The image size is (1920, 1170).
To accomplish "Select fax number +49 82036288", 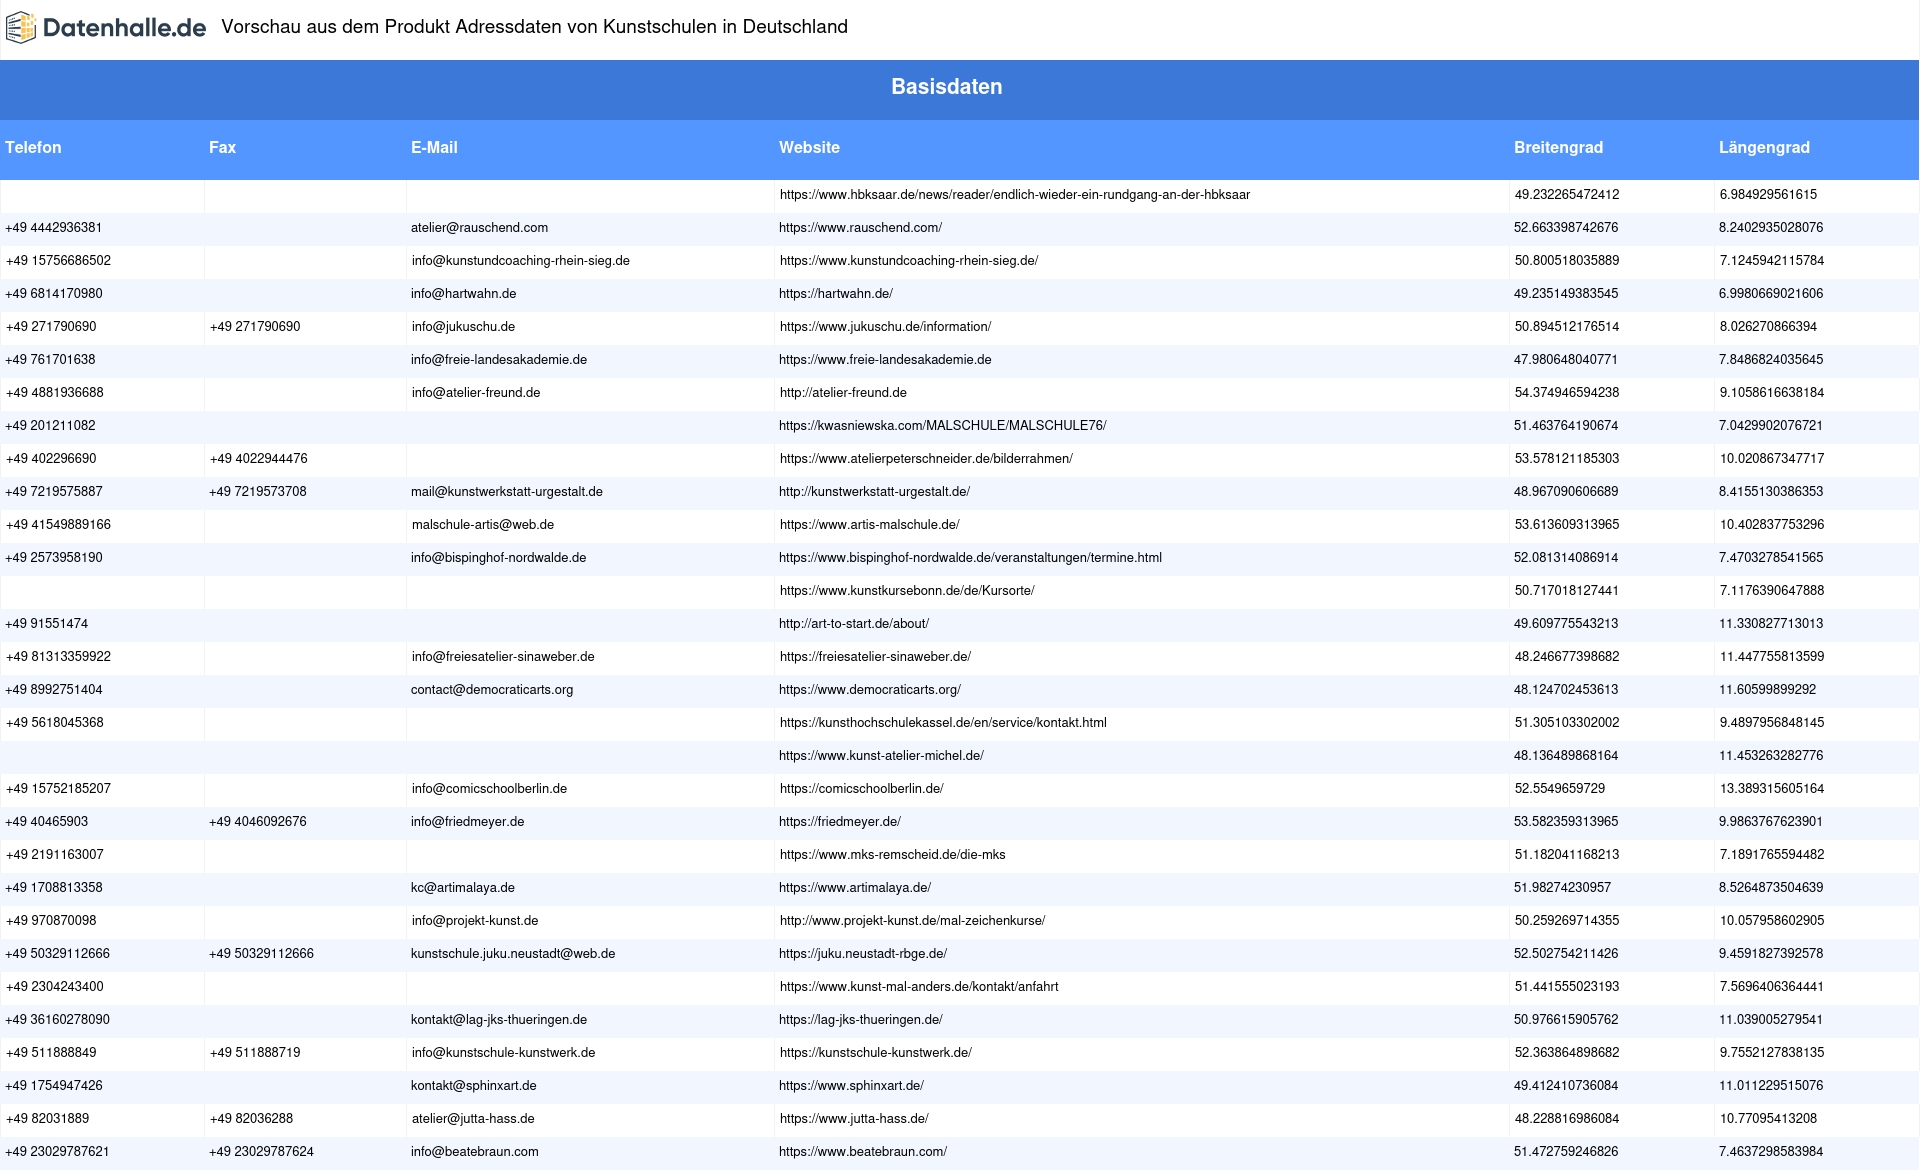I will click(251, 1119).
